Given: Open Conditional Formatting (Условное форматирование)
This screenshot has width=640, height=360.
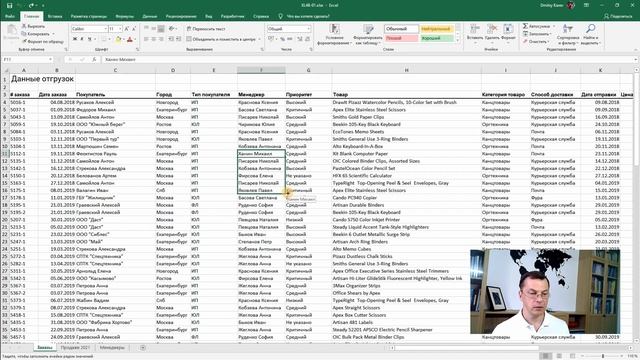Looking at the screenshot, I should 334,34.
